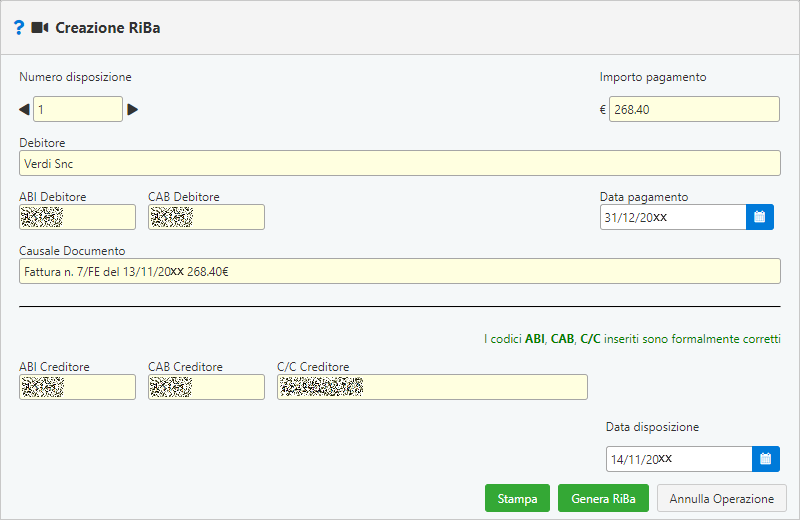Go to previous disposizione with left arrow
The height and width of the screenshot is (520, 800).
point(24,109)
